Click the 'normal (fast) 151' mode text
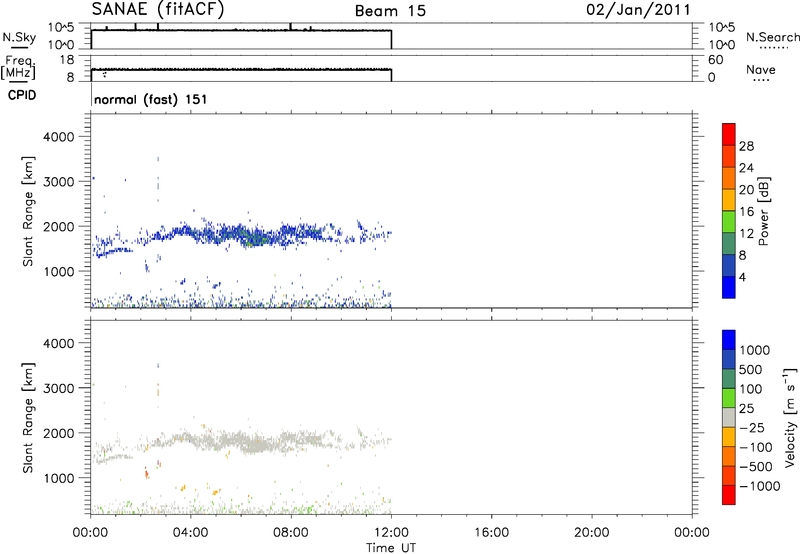This screenshot has width=800, height=554. pyautogui.click(x=151, y=99)
